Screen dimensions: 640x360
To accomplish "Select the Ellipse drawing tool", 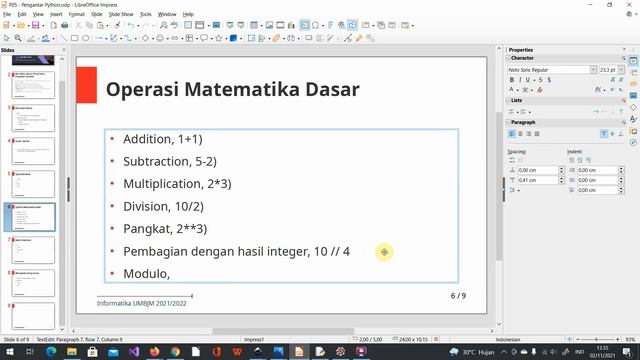I will tap(85, 38).
